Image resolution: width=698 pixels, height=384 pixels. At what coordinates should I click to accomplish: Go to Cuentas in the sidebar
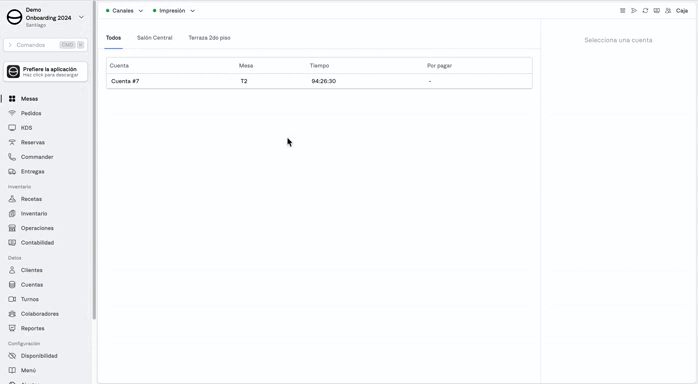(x=32, y=285)
